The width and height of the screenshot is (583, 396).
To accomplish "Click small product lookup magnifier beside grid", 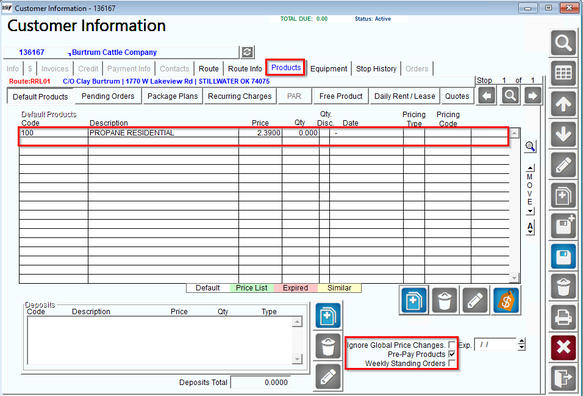I will (530, 146).
